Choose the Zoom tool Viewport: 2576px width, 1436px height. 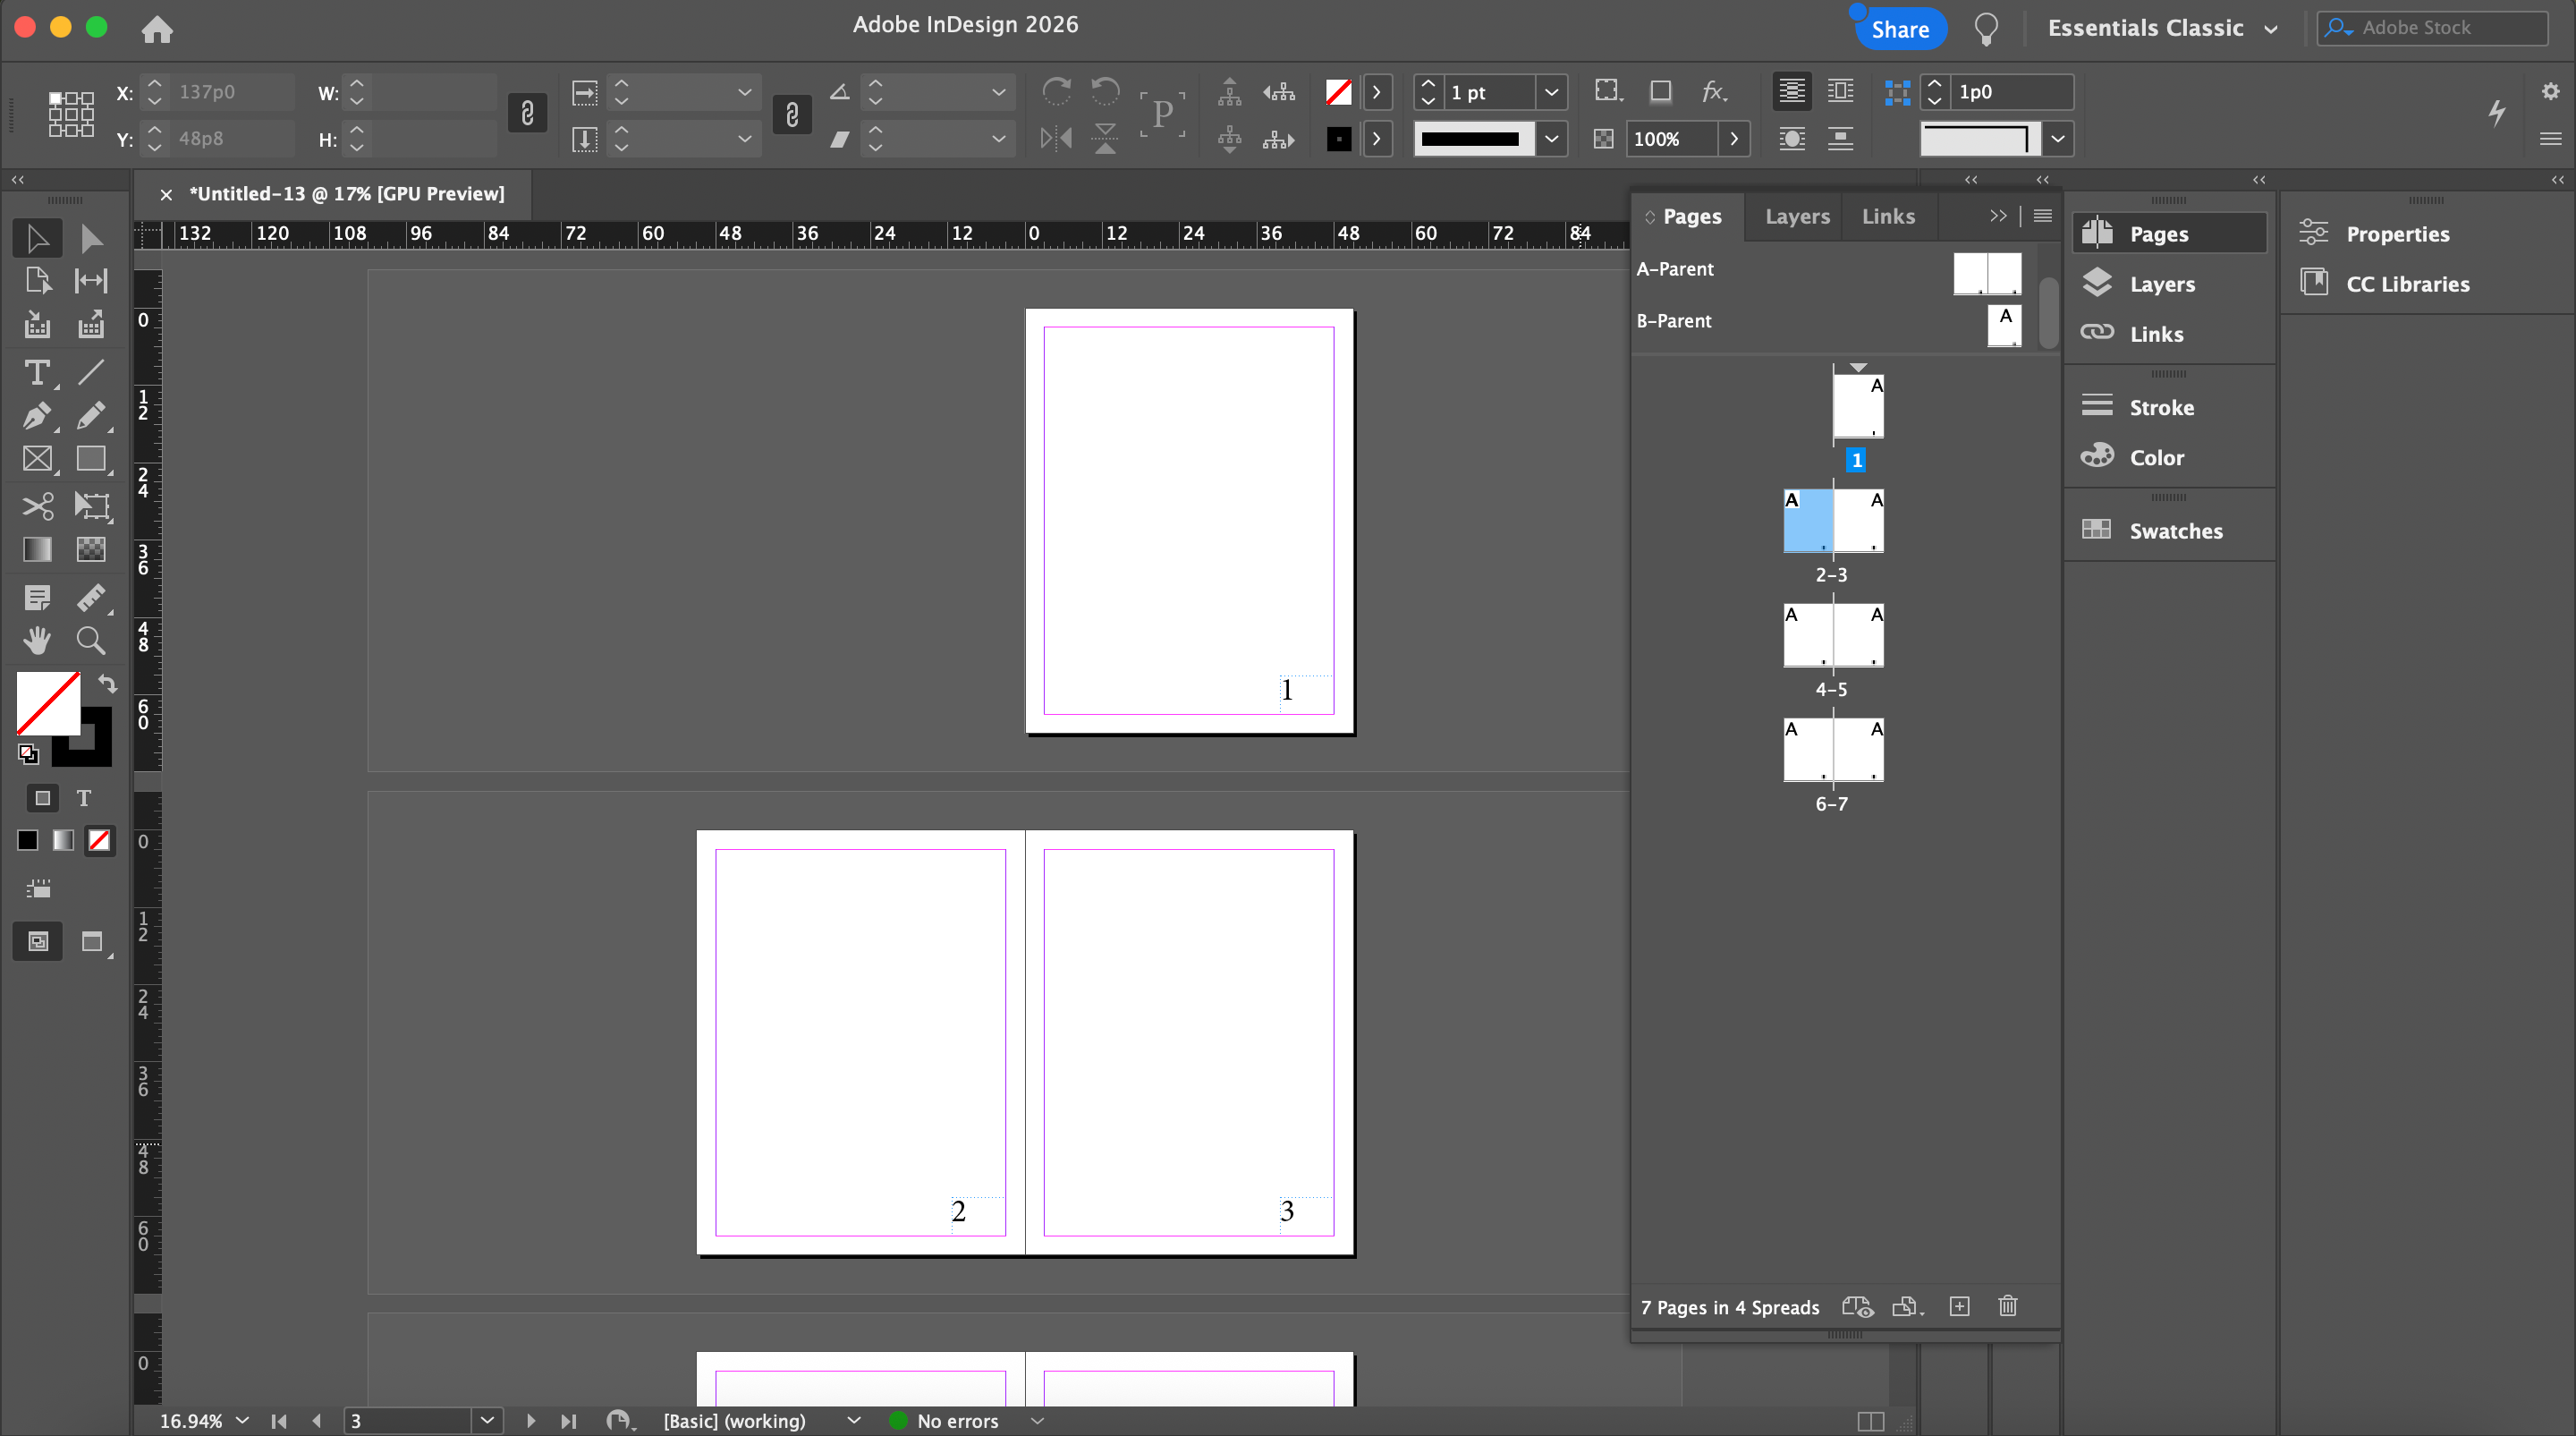(91, 640)
